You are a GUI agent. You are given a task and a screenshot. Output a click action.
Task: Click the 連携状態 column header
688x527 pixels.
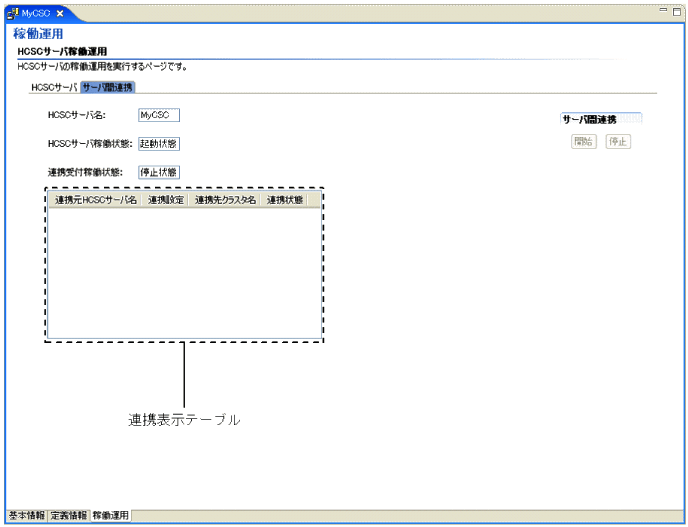[284, 200]
